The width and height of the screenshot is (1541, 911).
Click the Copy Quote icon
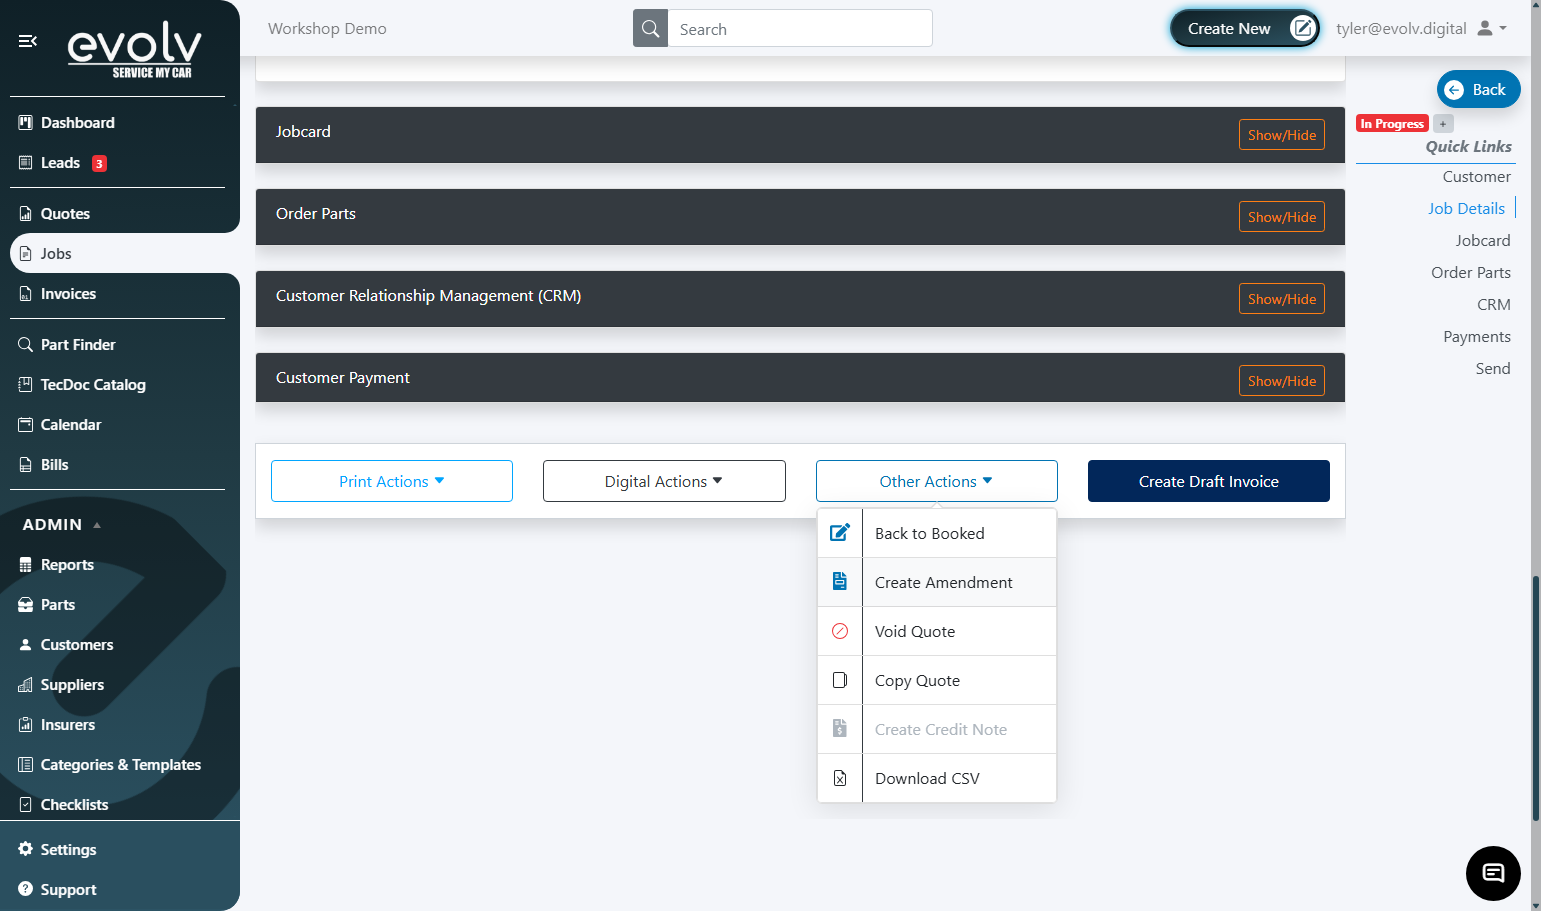click(x=840, y=680)
